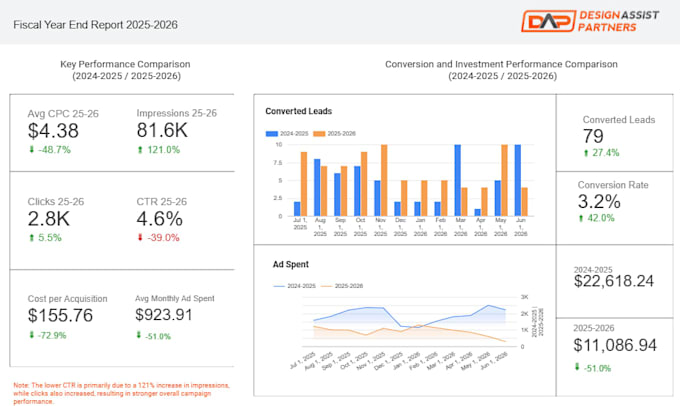
Task: Click the 2024-2025 spend $22,618.24
Action: 614,281
